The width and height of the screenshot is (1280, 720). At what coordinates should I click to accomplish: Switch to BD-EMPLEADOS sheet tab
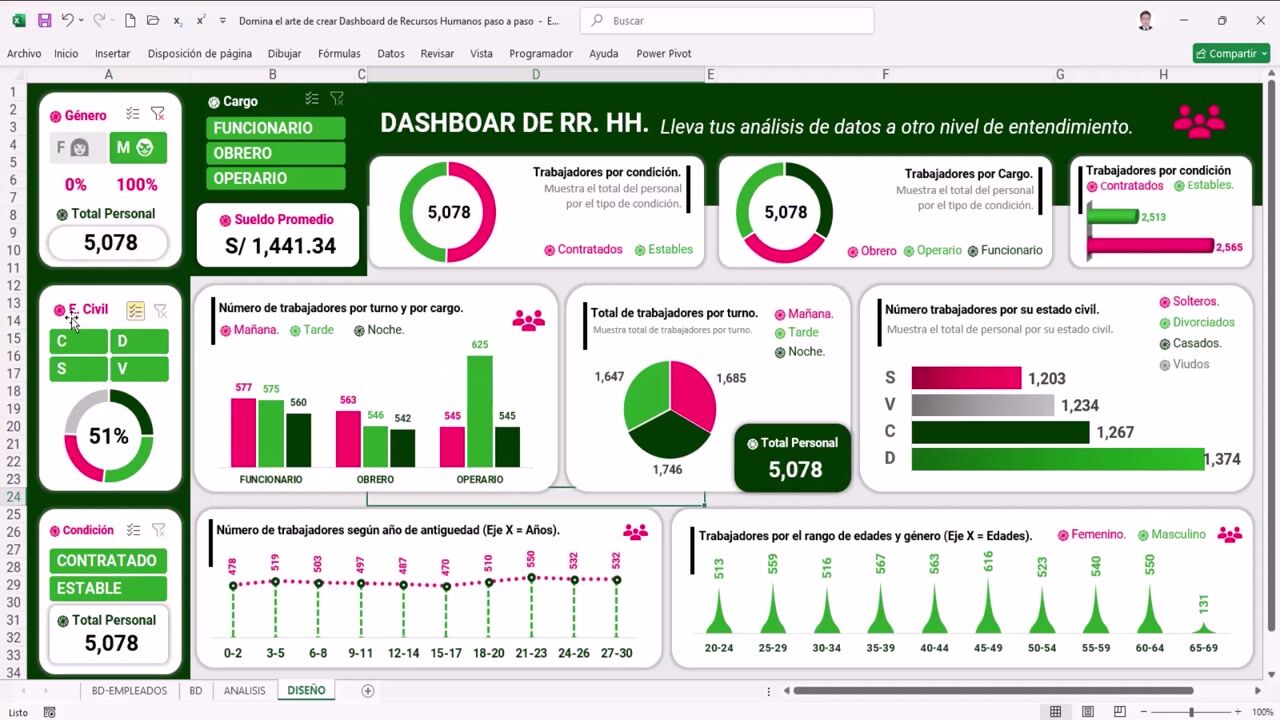click(129, 691)
